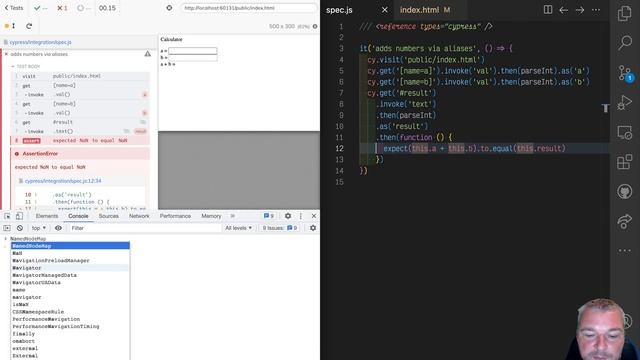Switch to the Sources tab in DevTools
Image resolution: width=640 pixels, height=360 pixels.
[x=109, y=216]
